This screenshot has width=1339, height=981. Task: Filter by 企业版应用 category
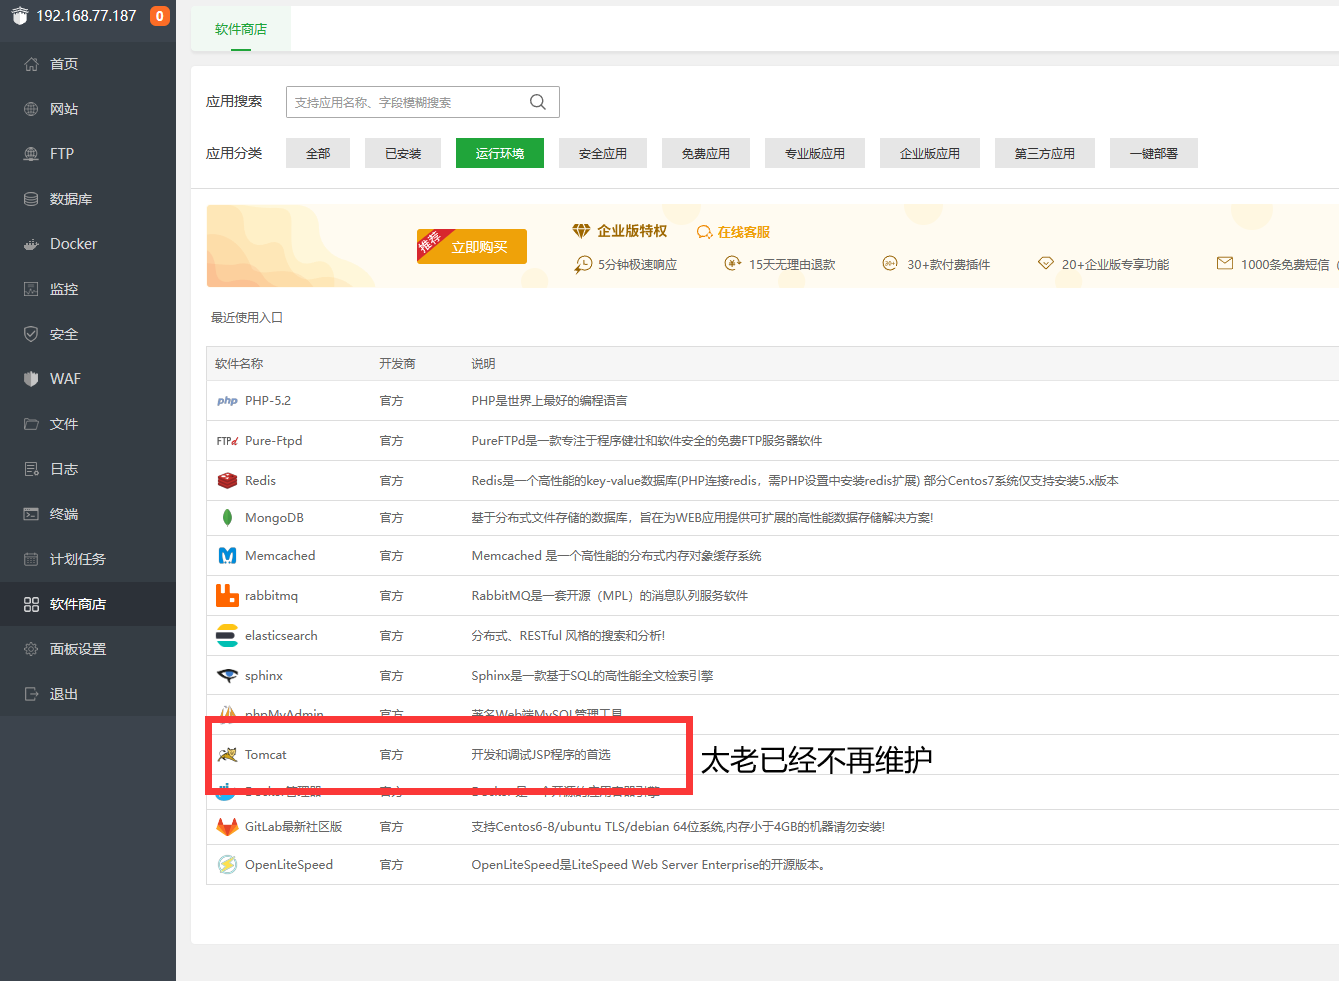click(x=930, y=153)
